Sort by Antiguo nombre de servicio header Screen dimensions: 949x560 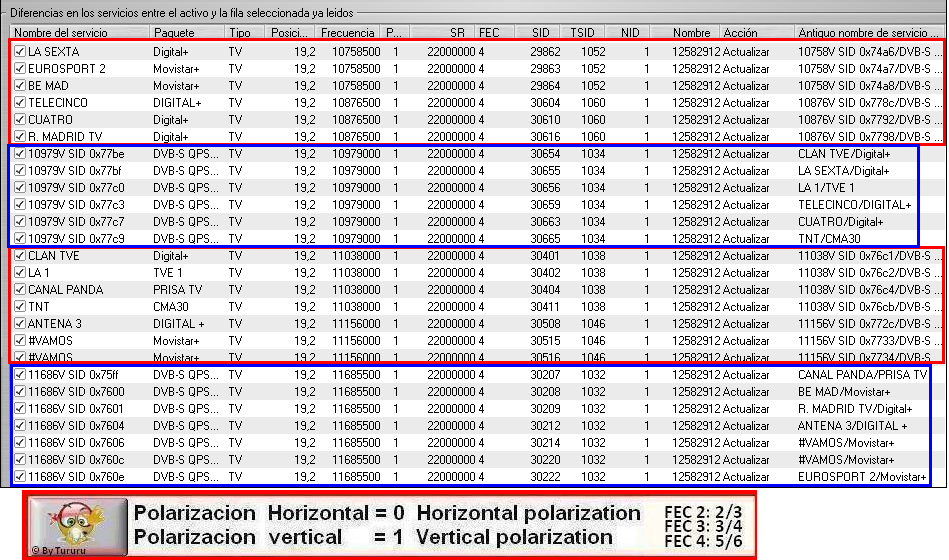[869, 33]
